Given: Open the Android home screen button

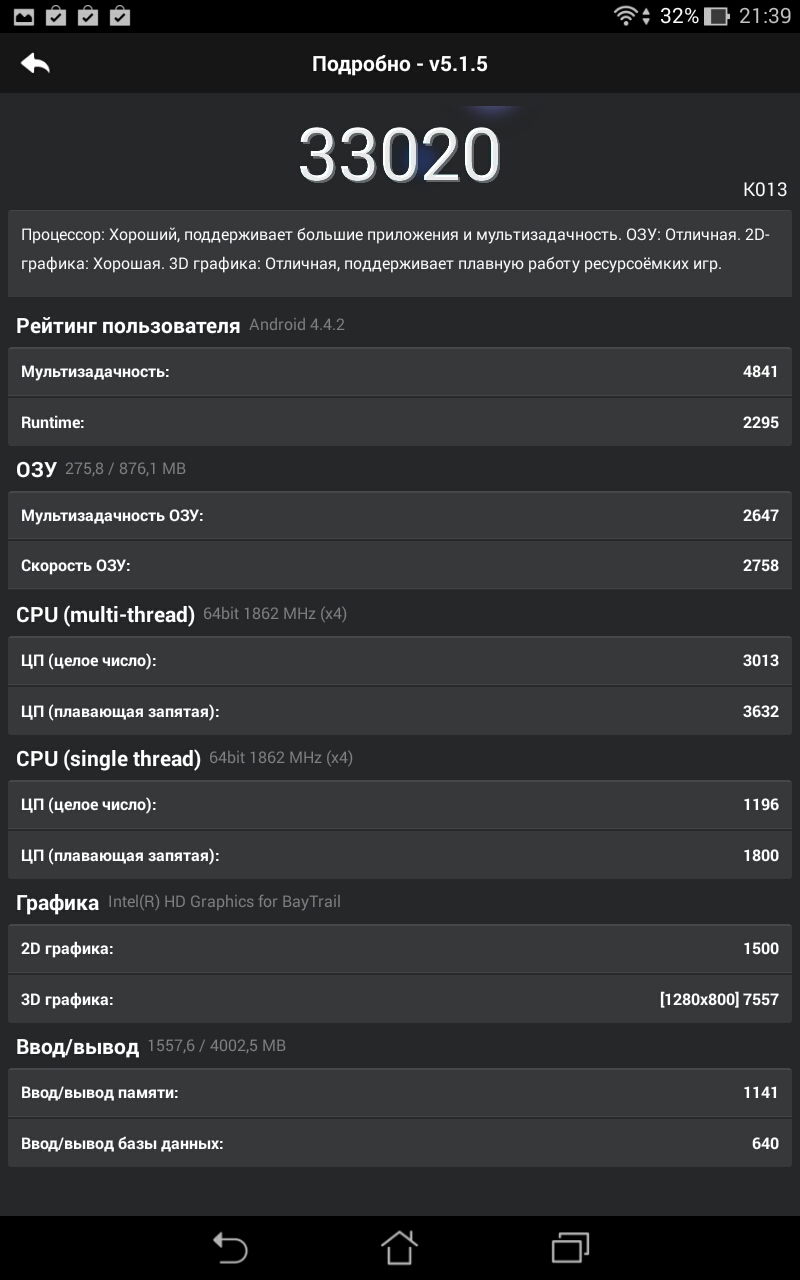Looking at the screenshot, I should pos(399,1247).
